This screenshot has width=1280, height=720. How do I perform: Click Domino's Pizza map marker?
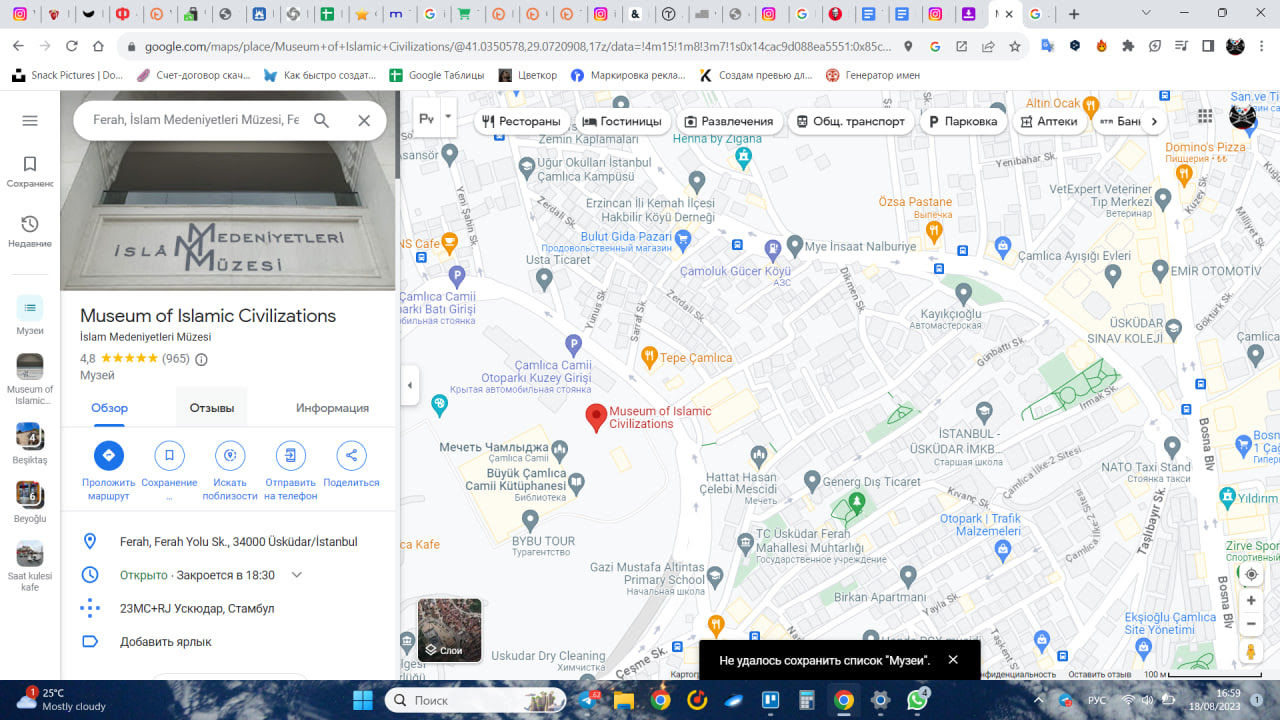coord(1184,173)
